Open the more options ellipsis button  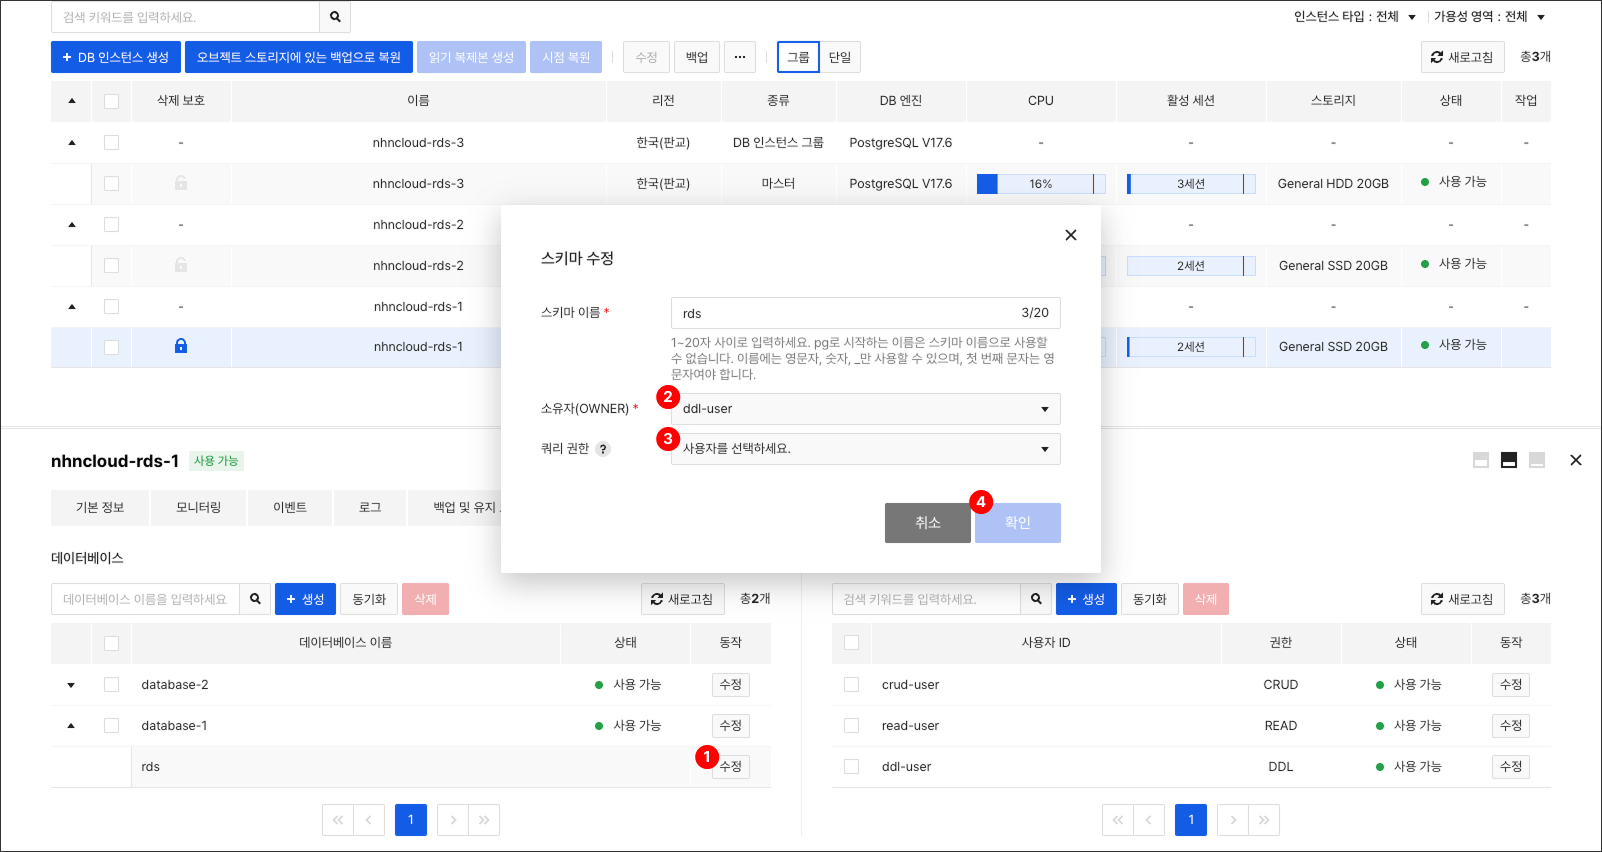pos(740,57)
